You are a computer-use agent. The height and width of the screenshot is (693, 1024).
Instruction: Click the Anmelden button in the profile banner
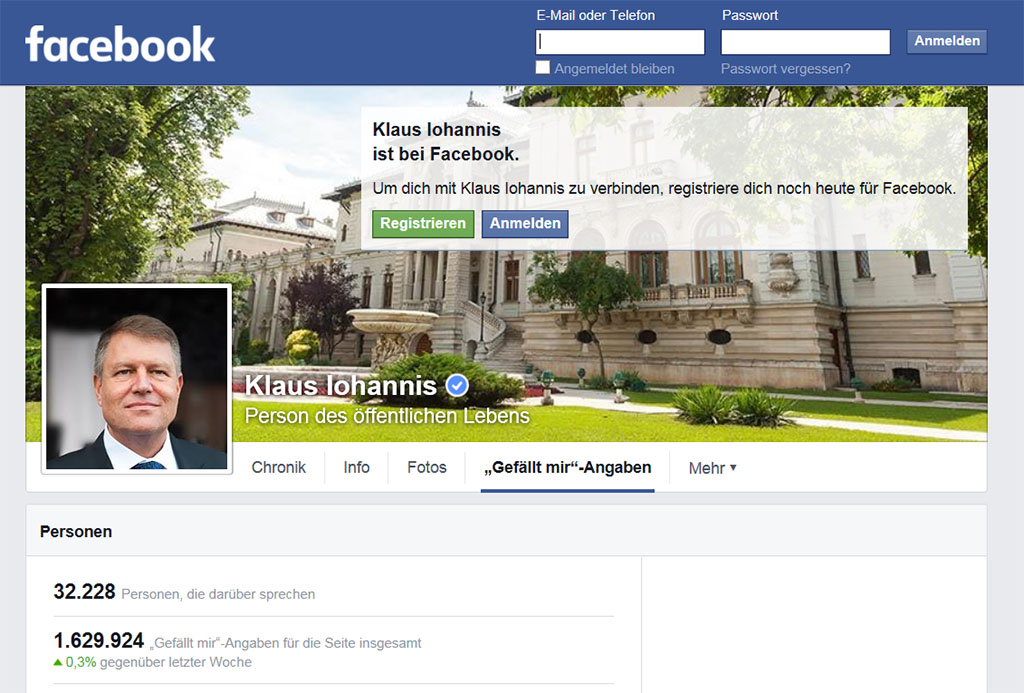point(524,224)
